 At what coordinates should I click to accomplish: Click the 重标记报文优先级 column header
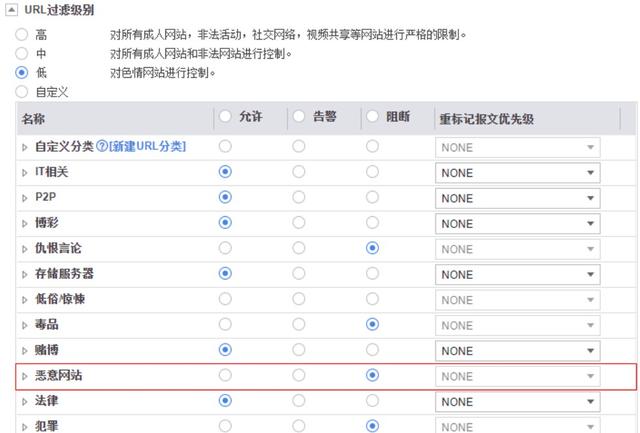487,119
